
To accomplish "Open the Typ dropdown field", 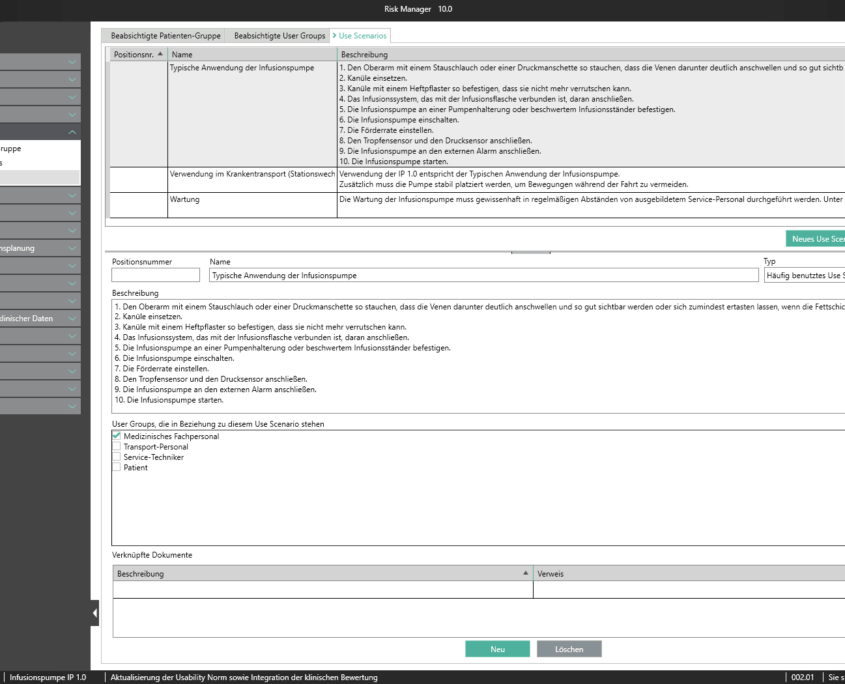I will pos(803,275).
